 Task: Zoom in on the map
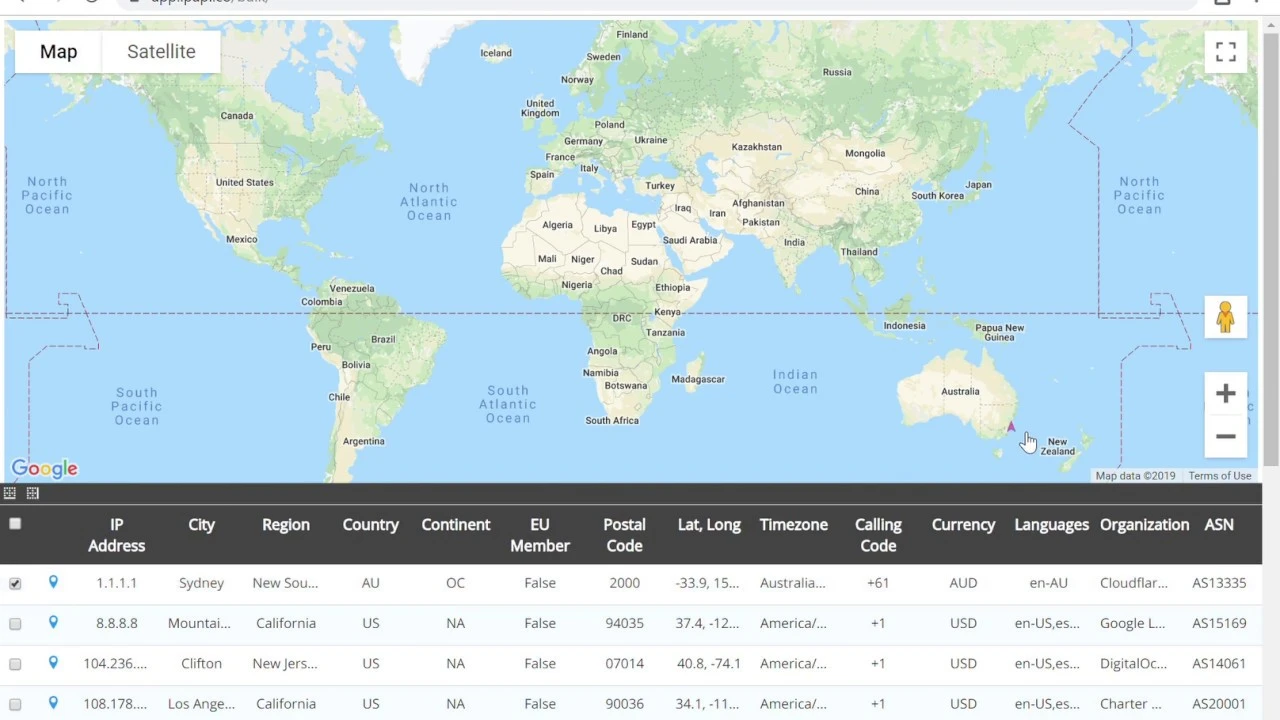coord(1225,394)
